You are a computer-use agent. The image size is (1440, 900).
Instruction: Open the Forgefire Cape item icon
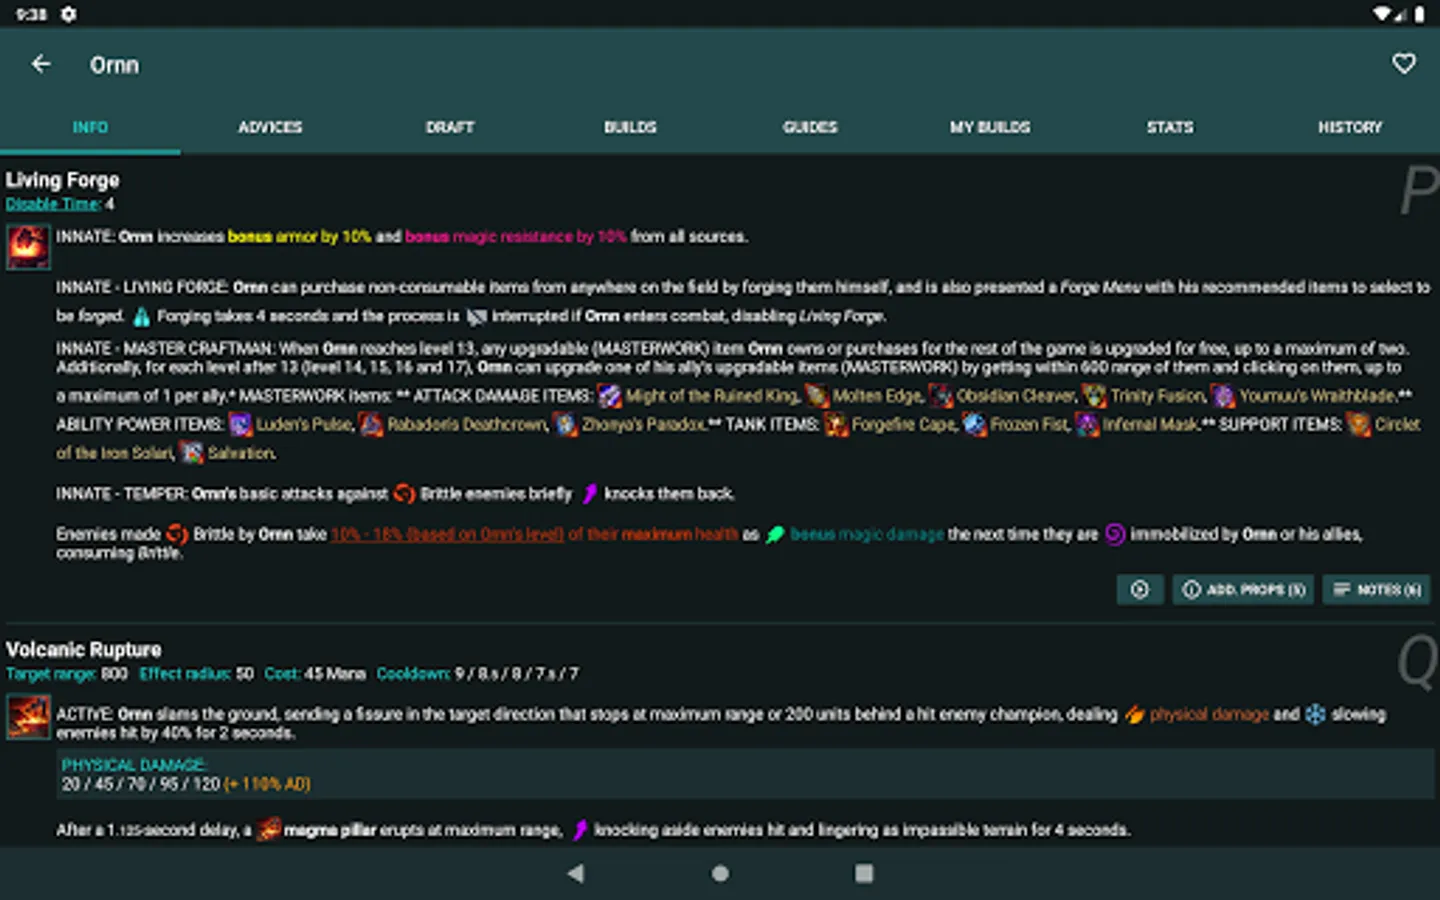point(836,424)
